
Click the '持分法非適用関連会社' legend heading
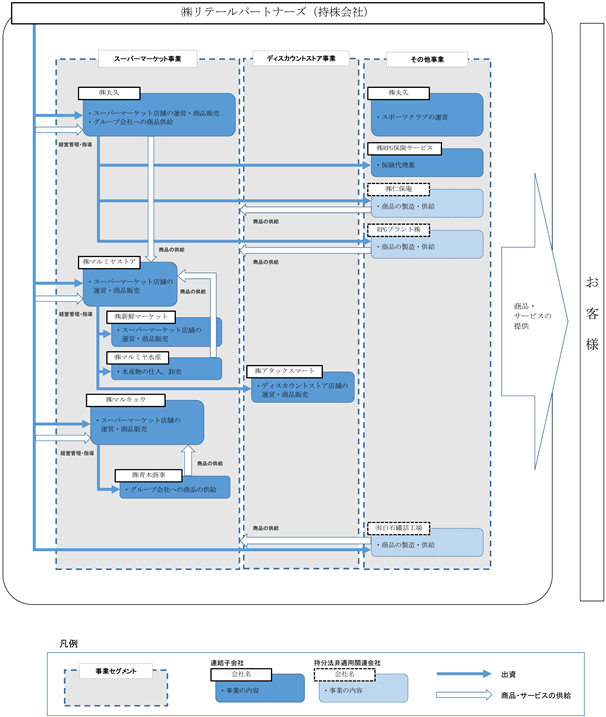[x=347, y=663]
